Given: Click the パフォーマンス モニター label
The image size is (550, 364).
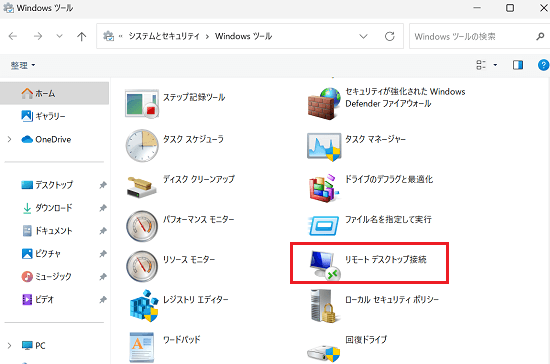Looking at the screenshot, I should pos(199,220).
